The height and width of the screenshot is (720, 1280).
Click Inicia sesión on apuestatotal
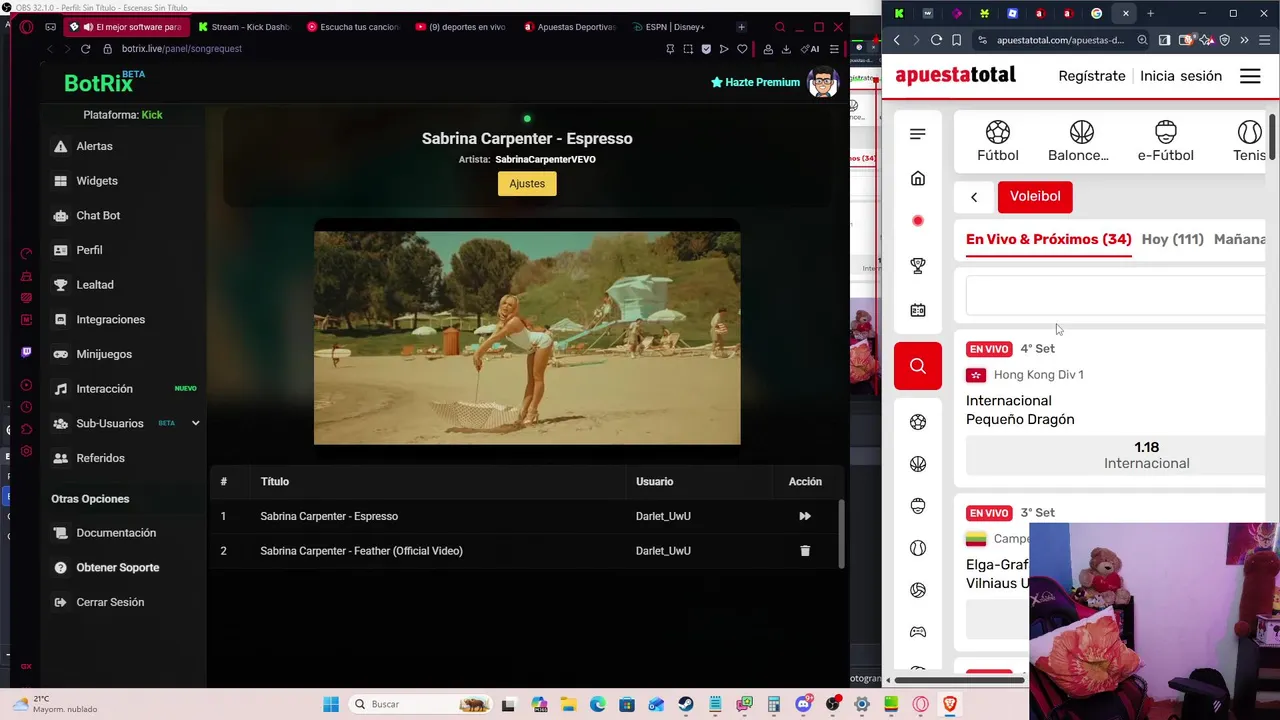coord(1181,76)
